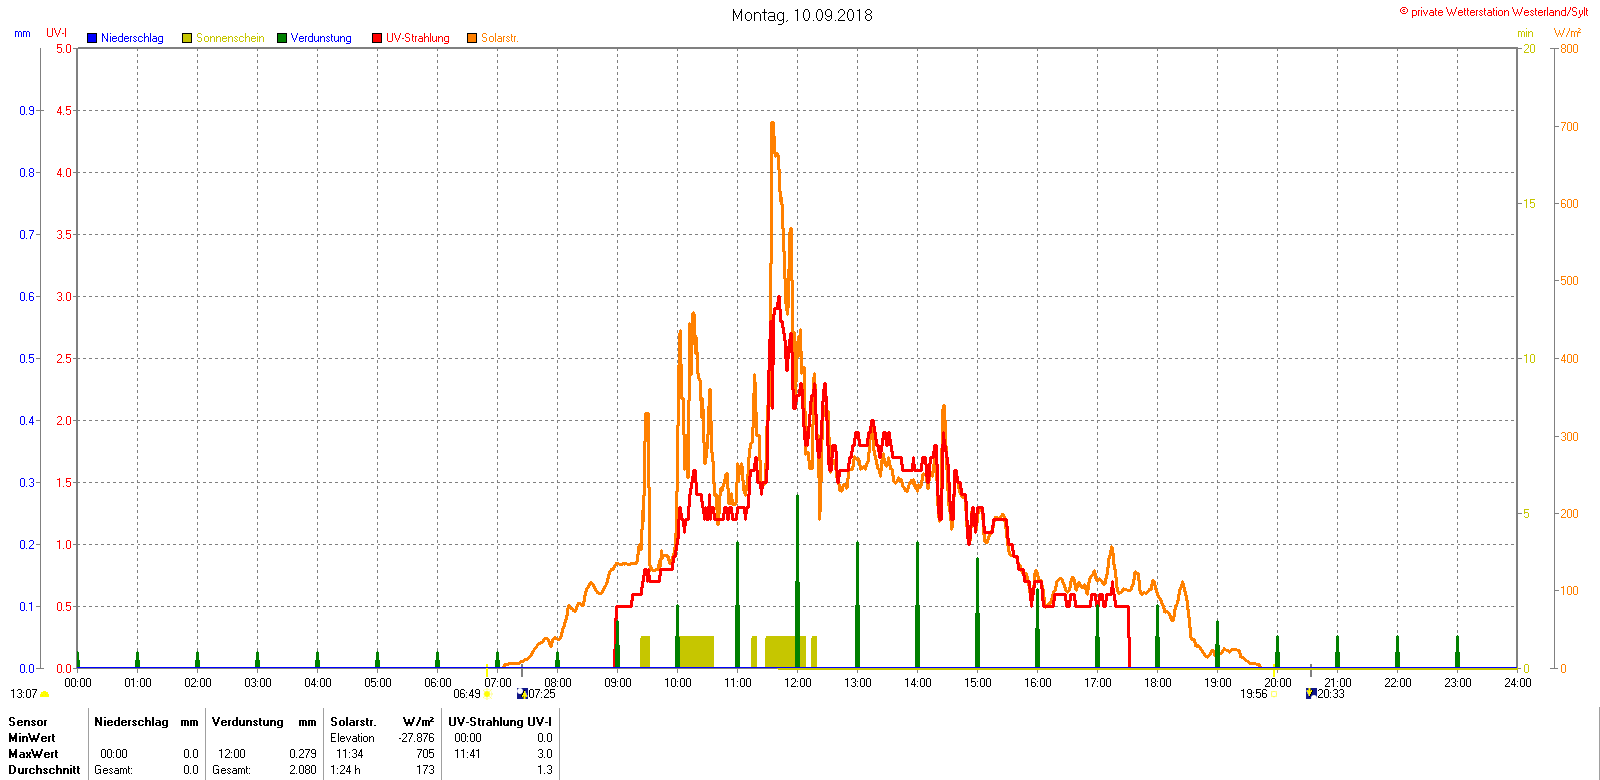Click the yellow 'min' axis unit label

[x=1525, y=33]
